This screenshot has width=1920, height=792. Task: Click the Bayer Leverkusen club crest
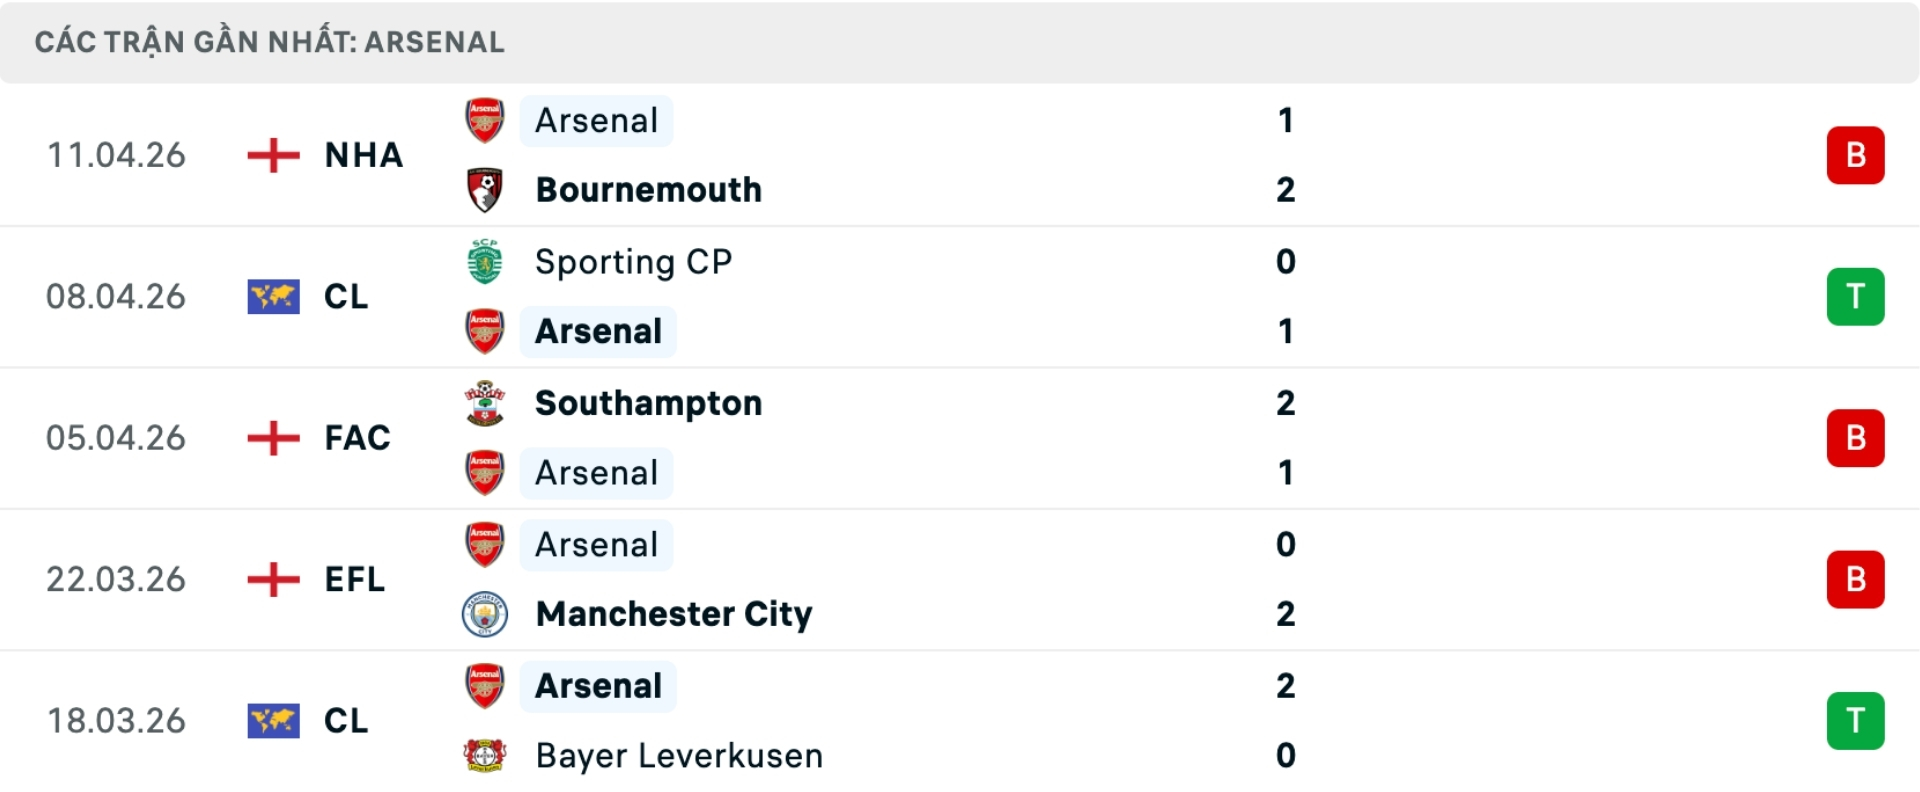pyautogui.click(x=485, y=756)
